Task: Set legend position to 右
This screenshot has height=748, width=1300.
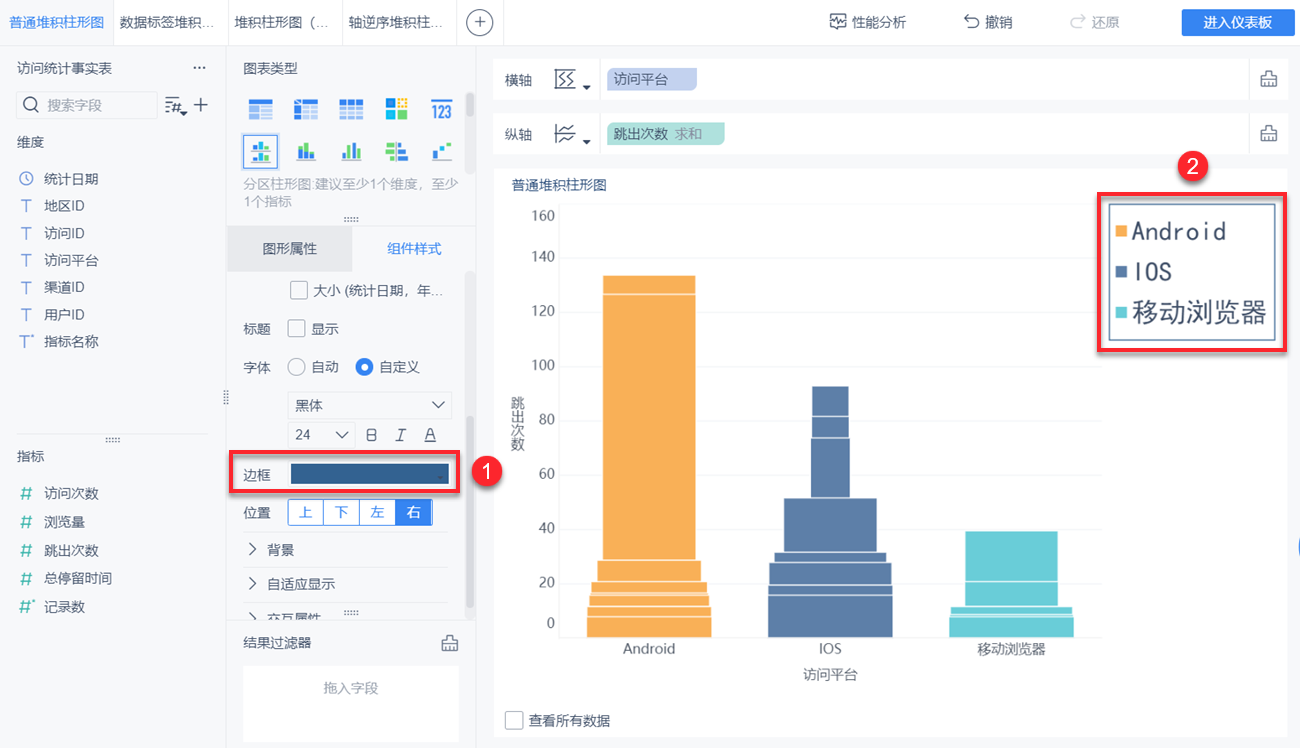Action: [x=414, y=513]
